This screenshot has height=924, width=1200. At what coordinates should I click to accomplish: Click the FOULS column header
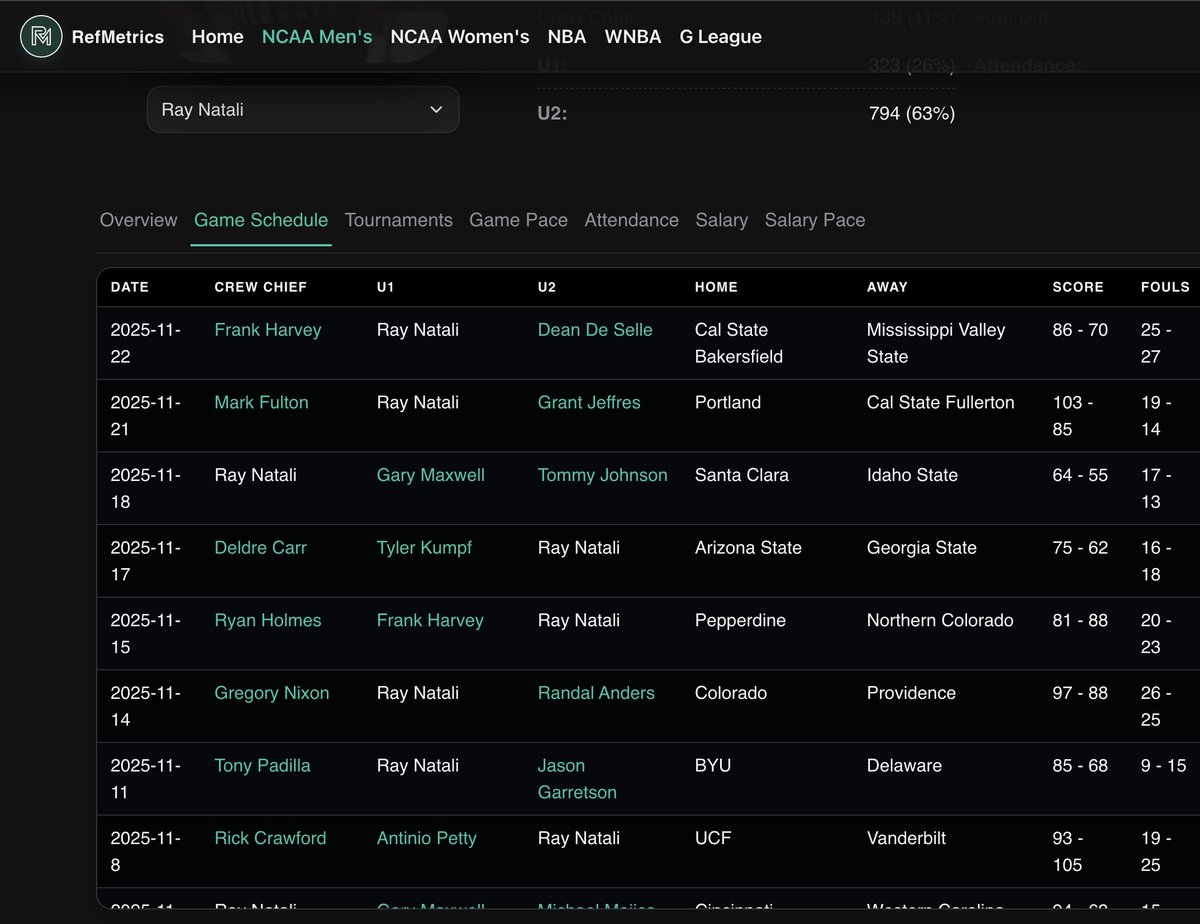coord(1165,287)
